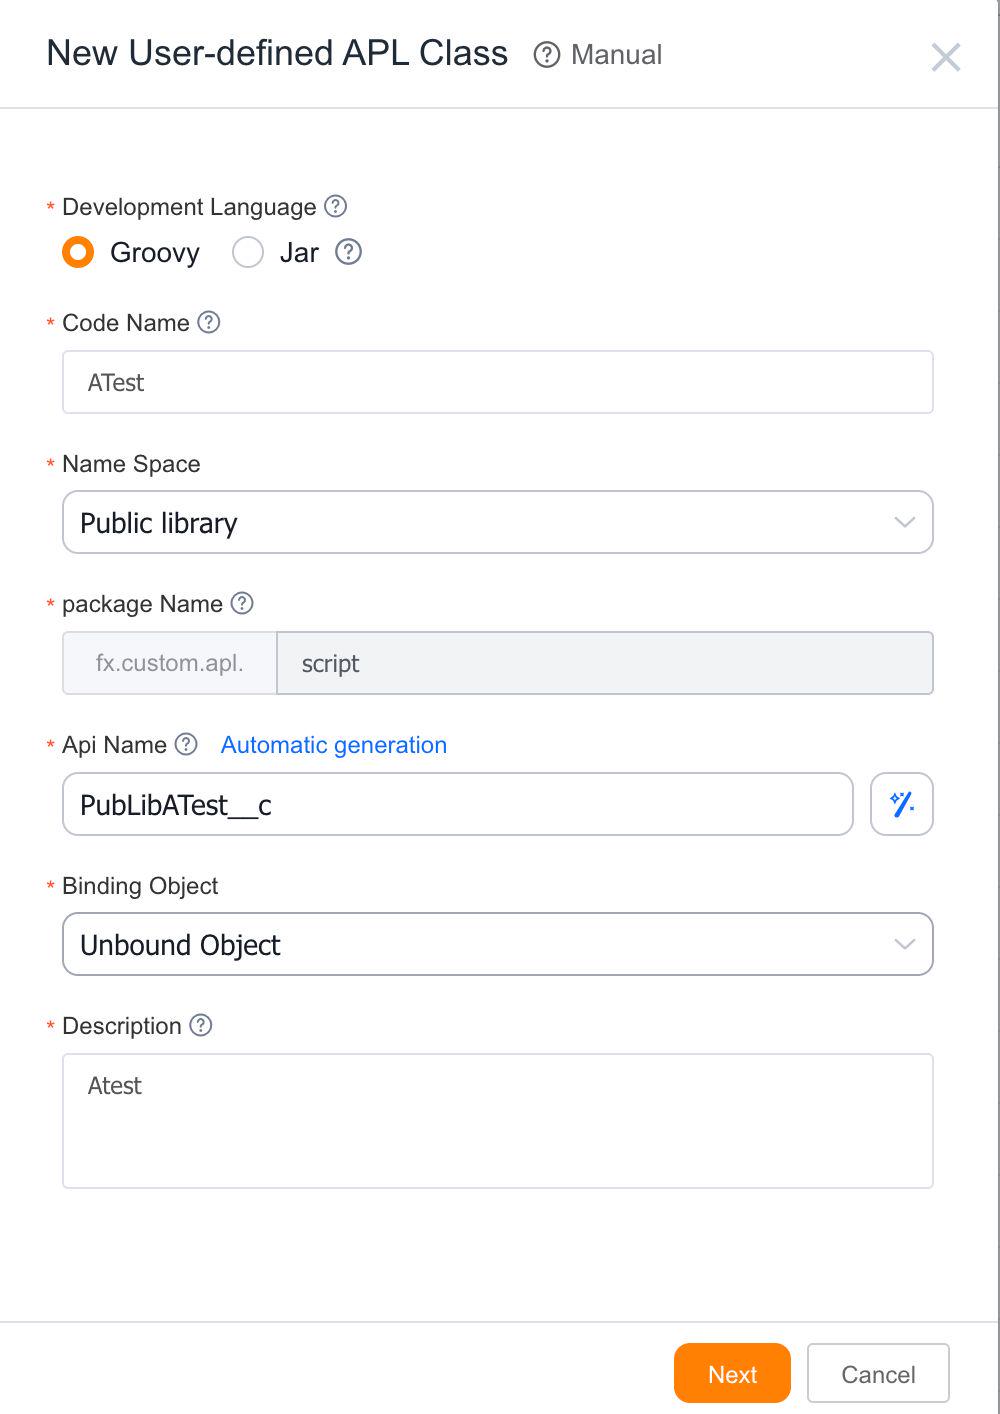The height and width of the screenshot is (1414, 1000).
Task: Click the magic wand icon next to Api Name field
Action: tap(900, 804)
